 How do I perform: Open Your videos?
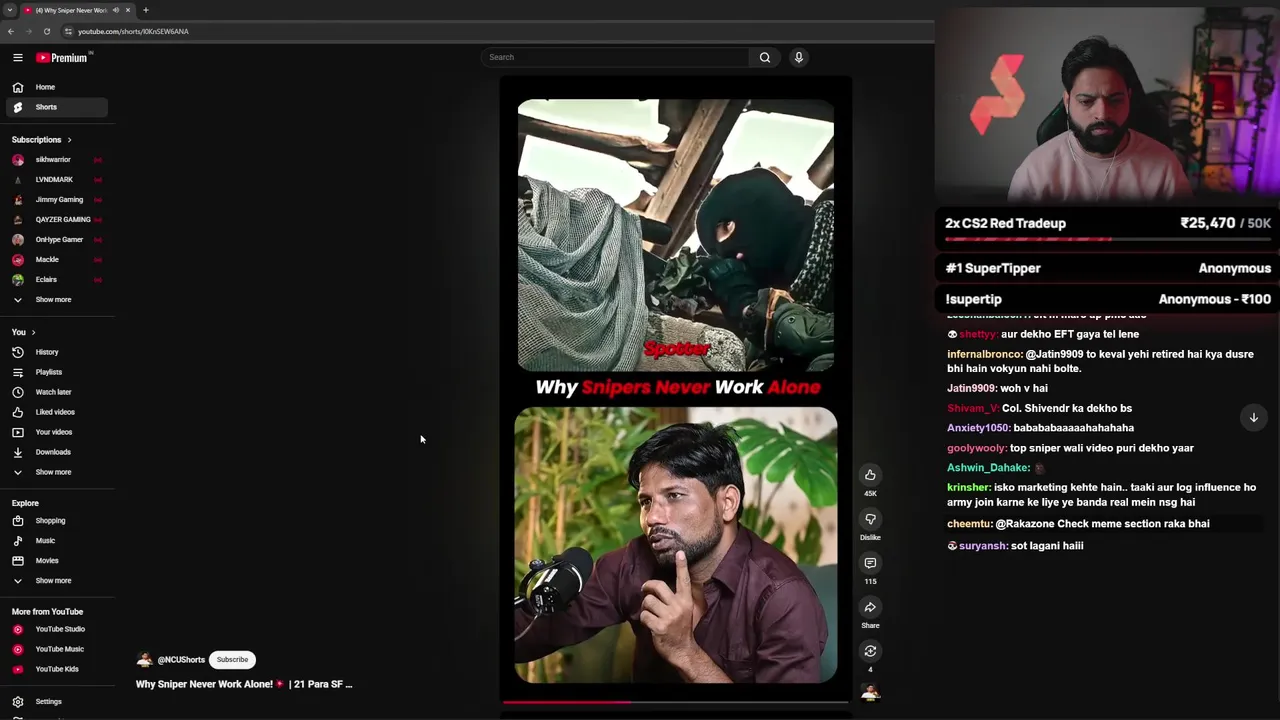pyautogui.click(x=58, y=432)
